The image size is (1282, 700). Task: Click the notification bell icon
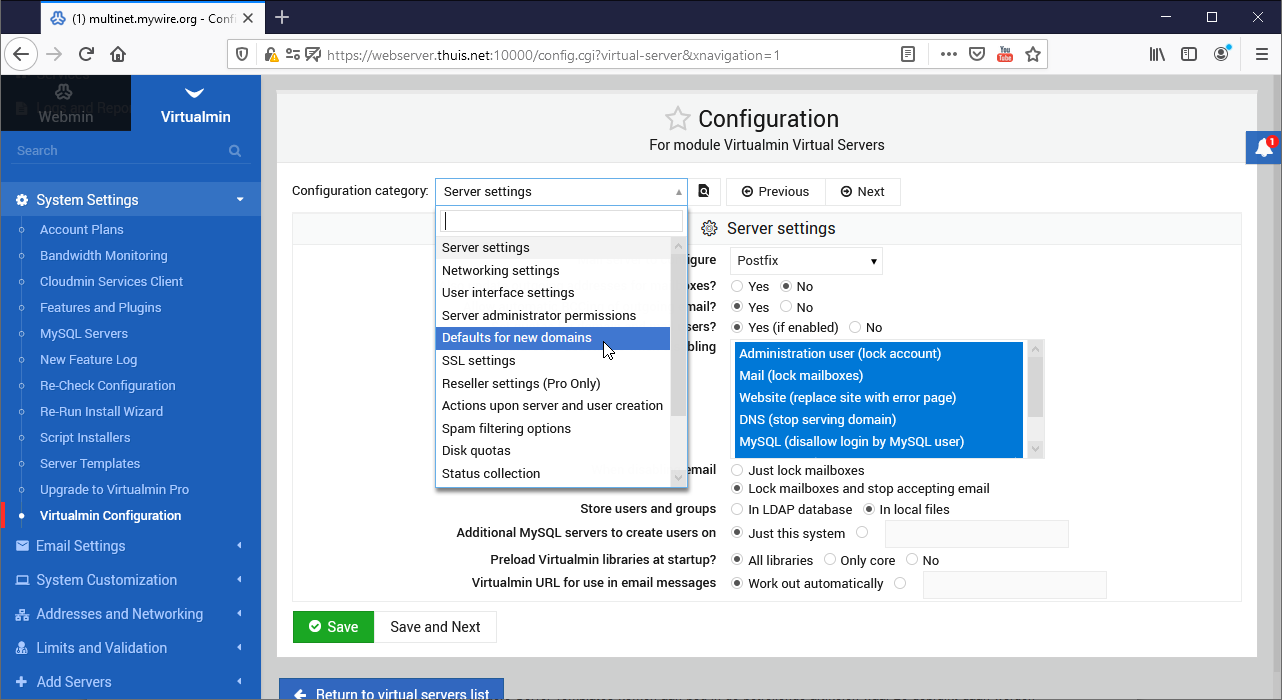pos(1264,147)
